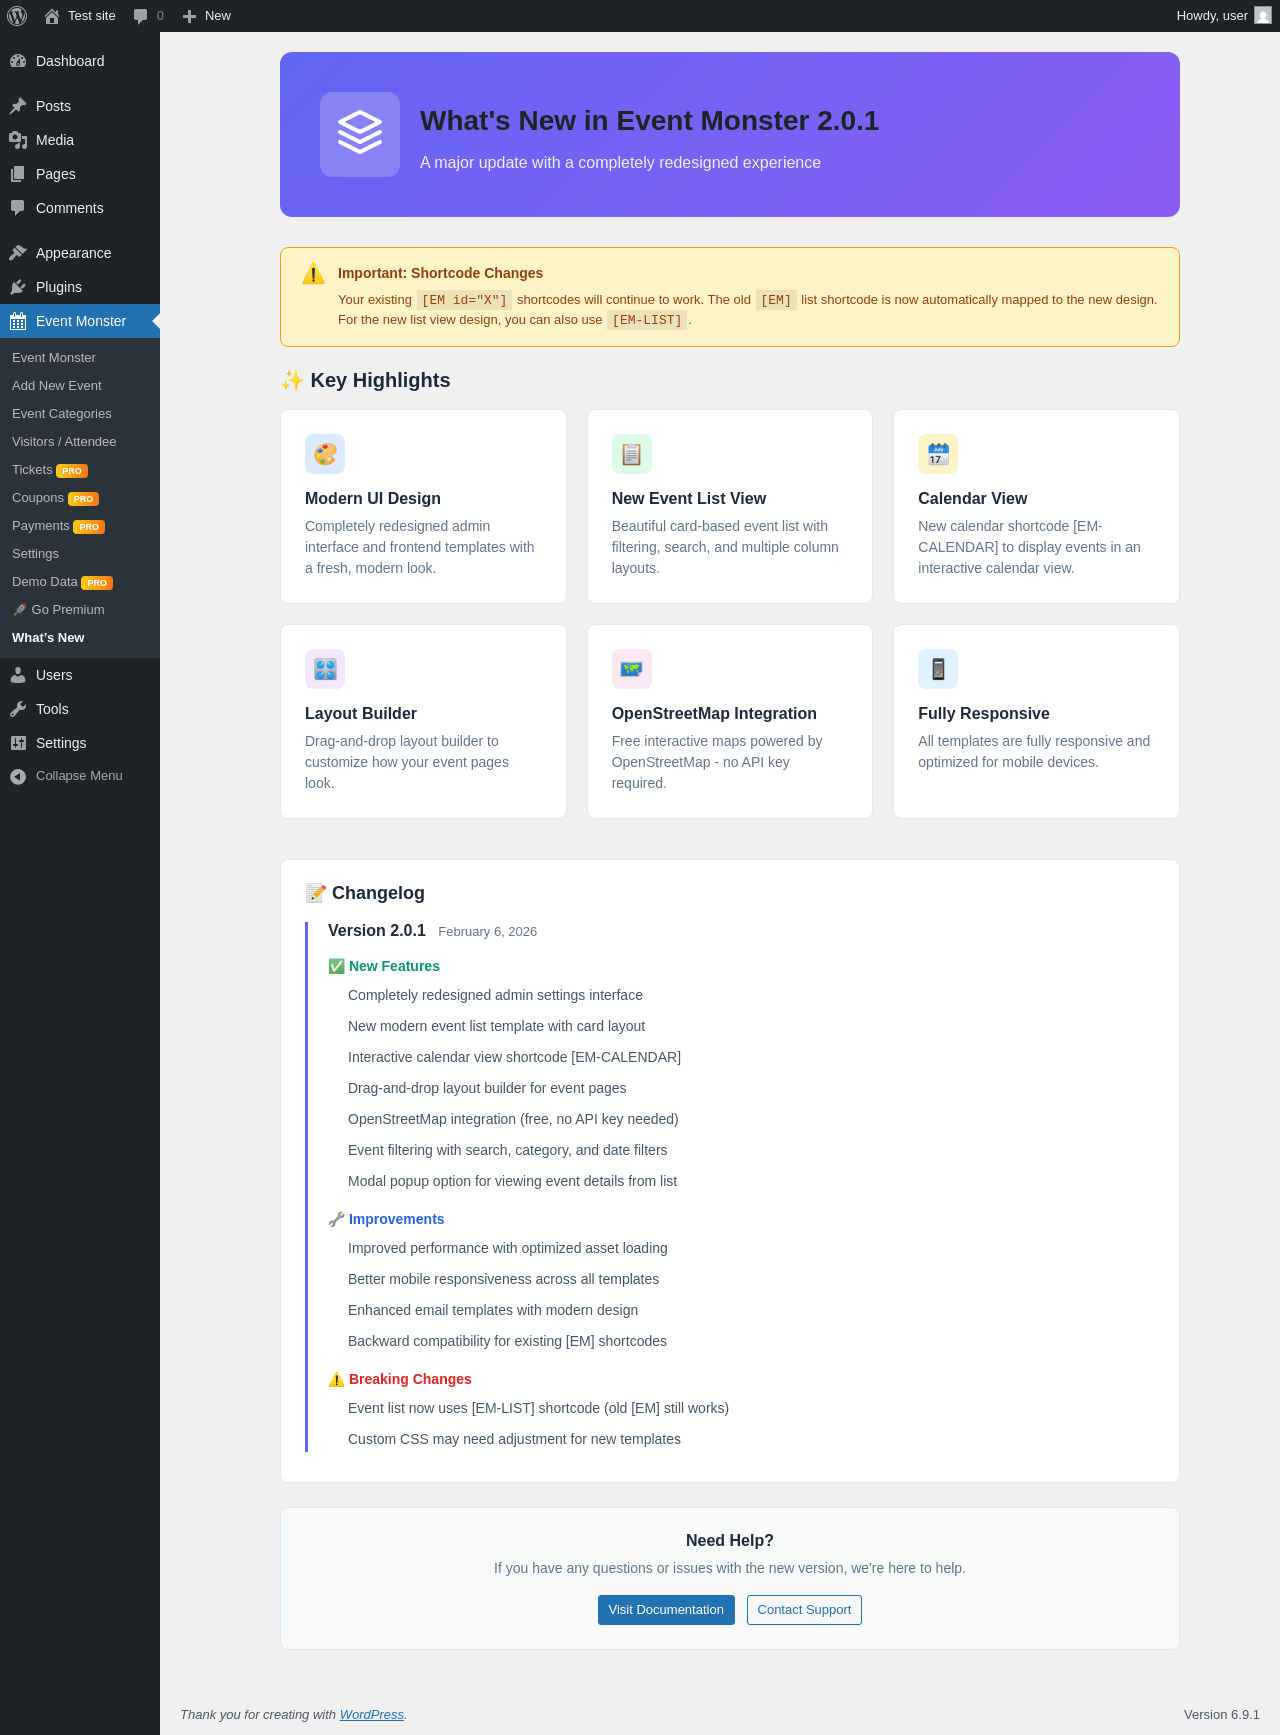Click the map icon for OpenStreetMap Integration

[x=632, y=669]
